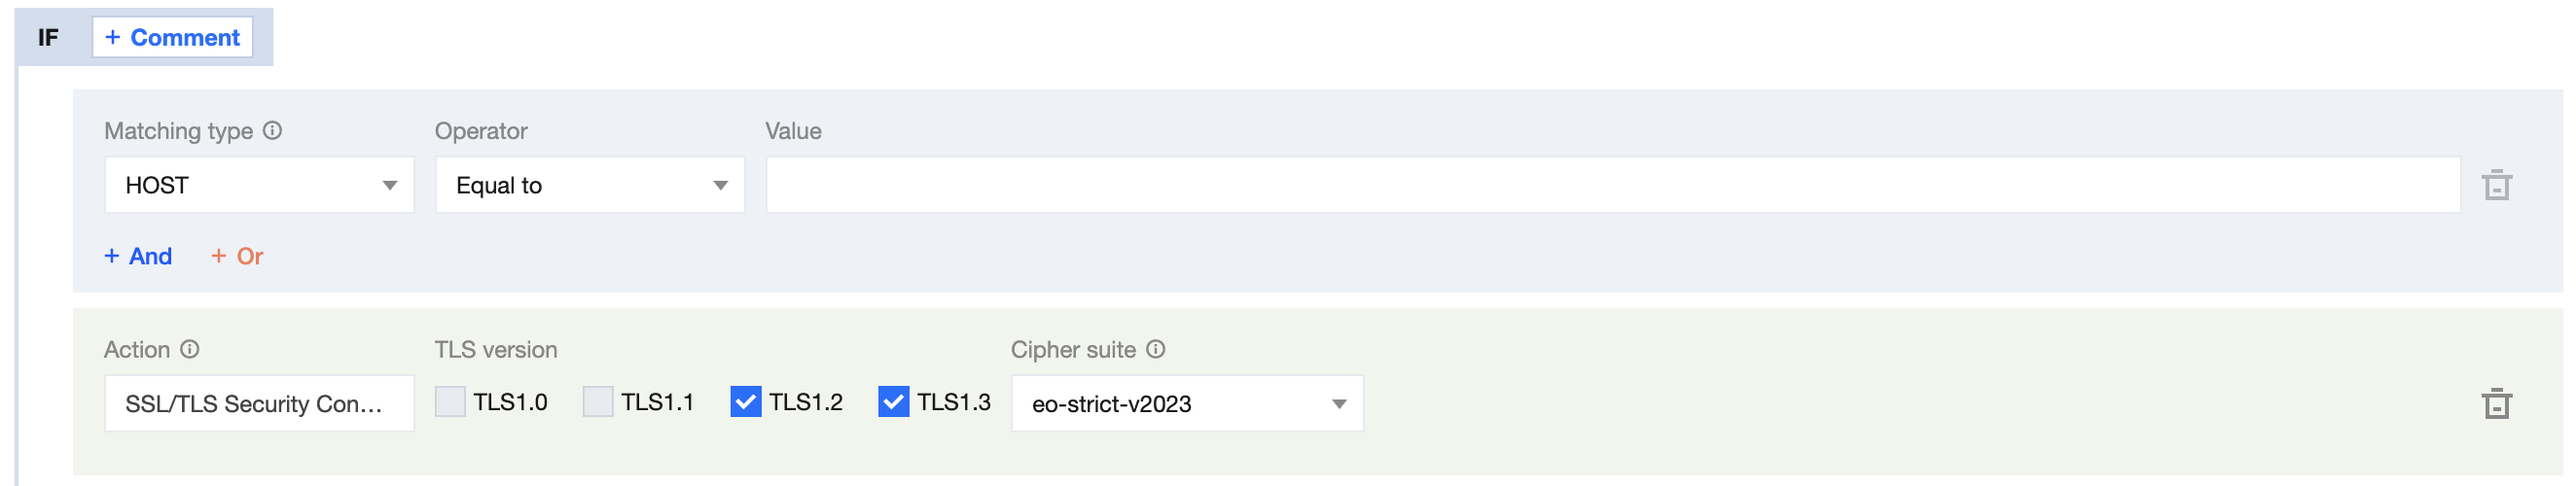Viewport: 2576px width, 486px height.
Task: Click the Action info icon
Action: [x=190, y=349]
